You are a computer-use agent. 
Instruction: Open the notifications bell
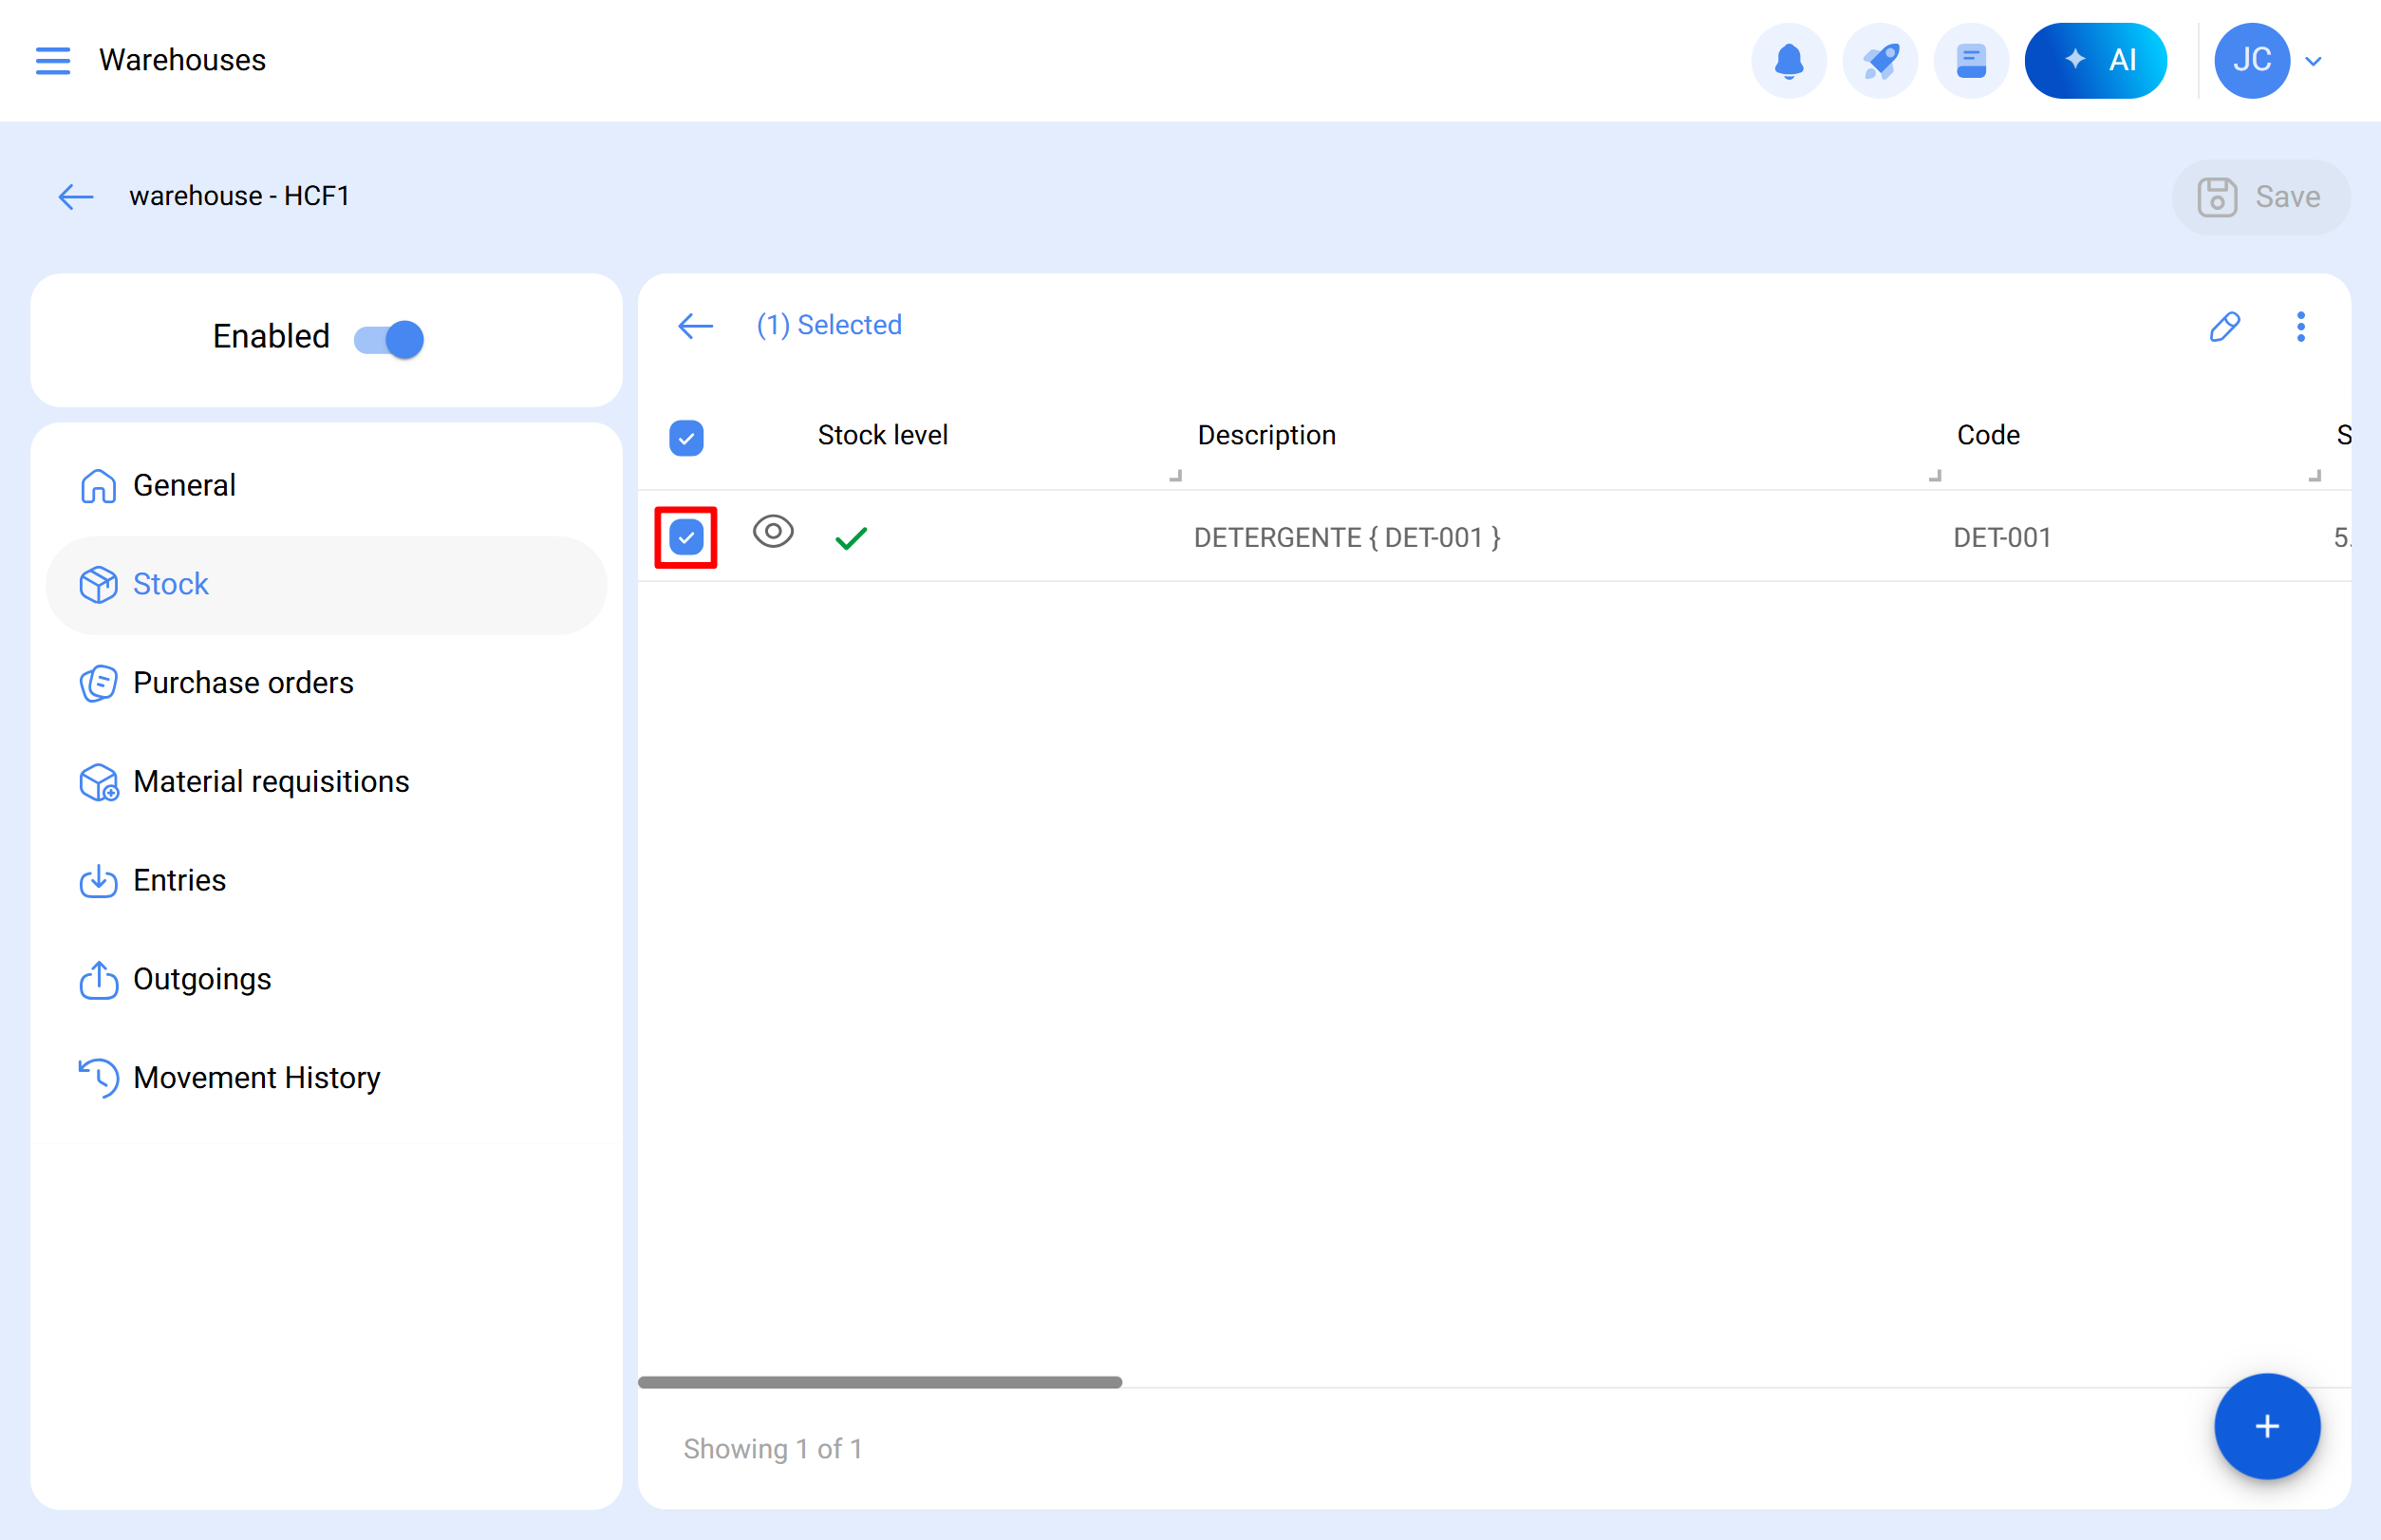coord(1788,61)
